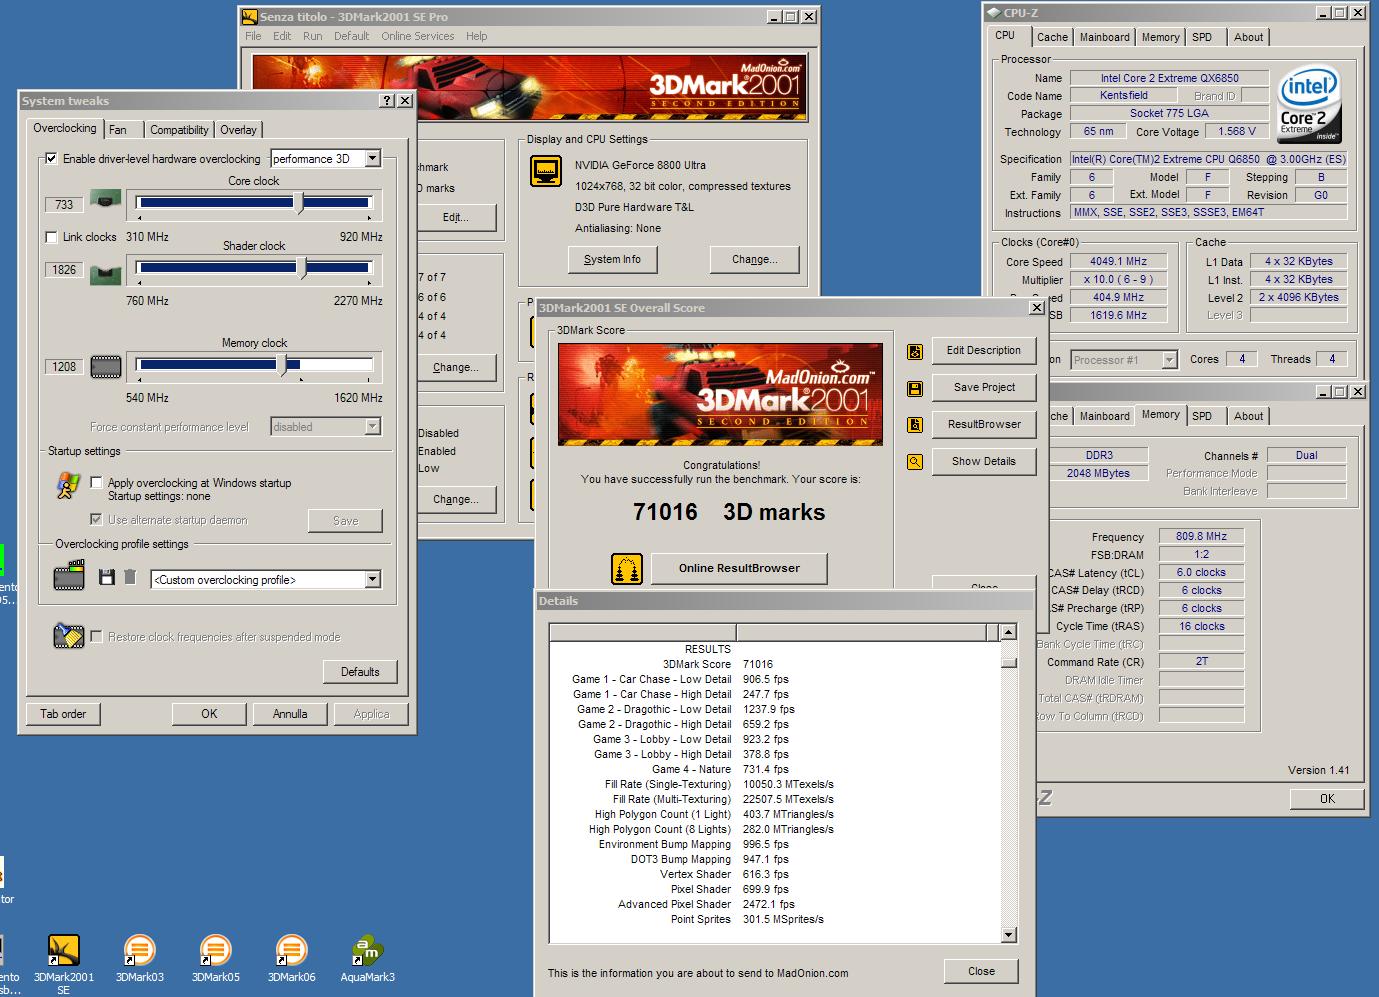Click the core clock GPU icon
The width and height of the screenshot is (1379, 997).
(106, 199)
